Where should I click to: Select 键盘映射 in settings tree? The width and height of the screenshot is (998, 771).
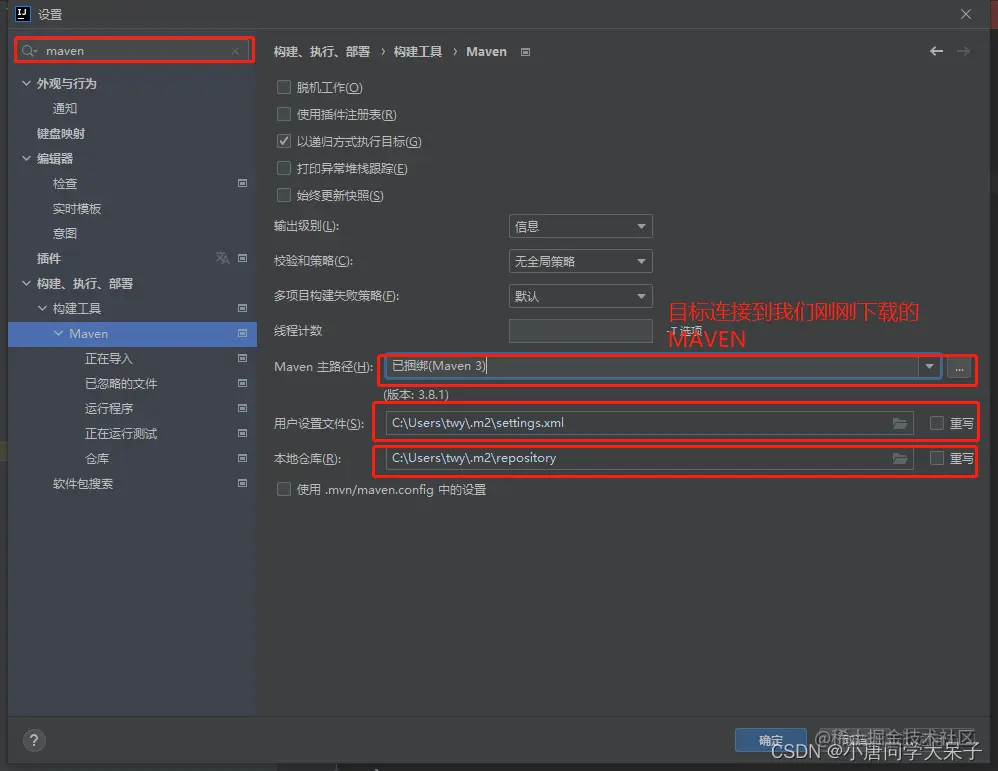(x=60, y=134)
